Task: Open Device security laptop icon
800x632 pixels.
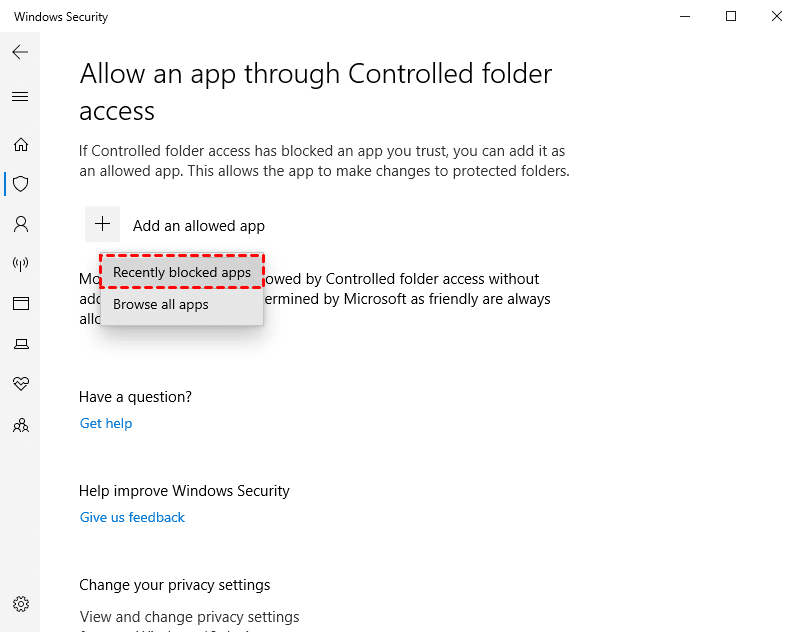Action: click(x=20, y=344)
